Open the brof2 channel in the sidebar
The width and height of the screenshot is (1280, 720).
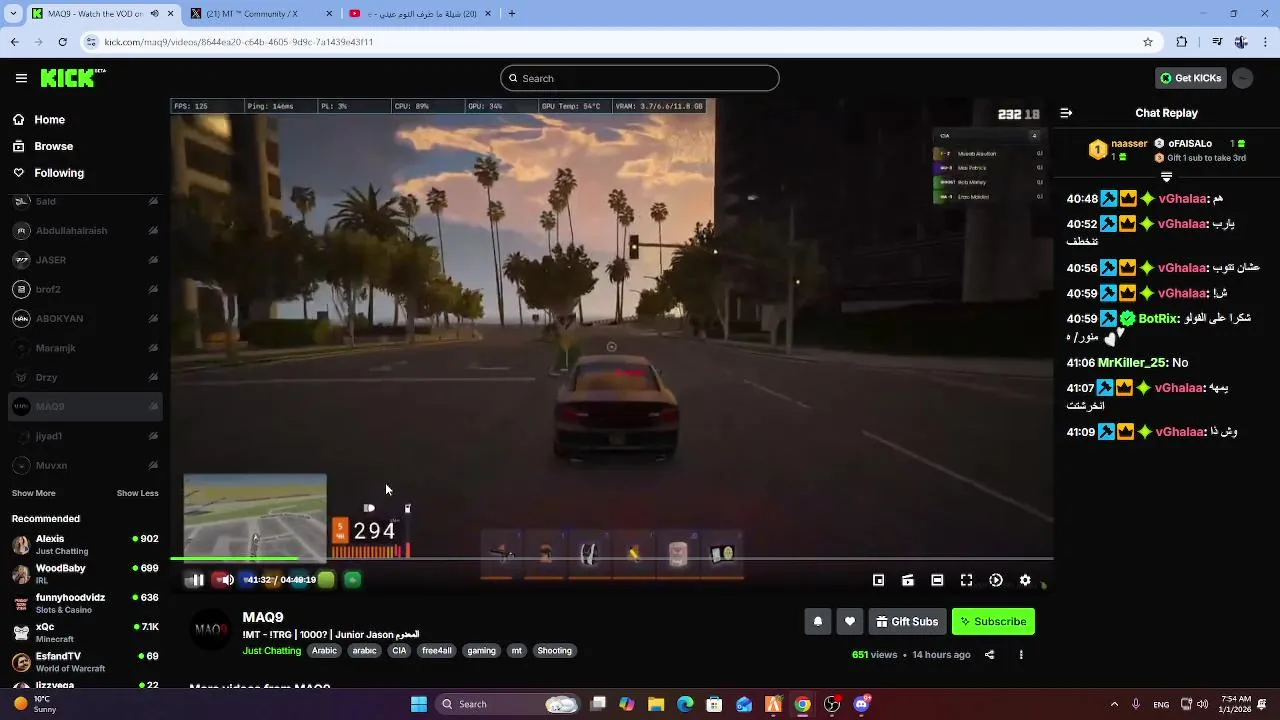[85, 289]
